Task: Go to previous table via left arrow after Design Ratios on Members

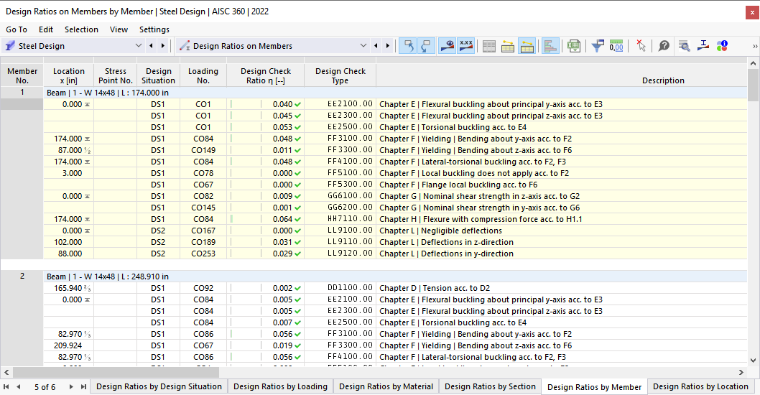Action: point(376,46)
